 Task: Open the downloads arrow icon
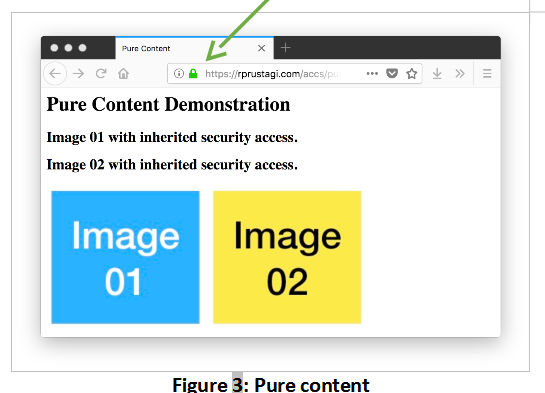click(x=437, y=74)
